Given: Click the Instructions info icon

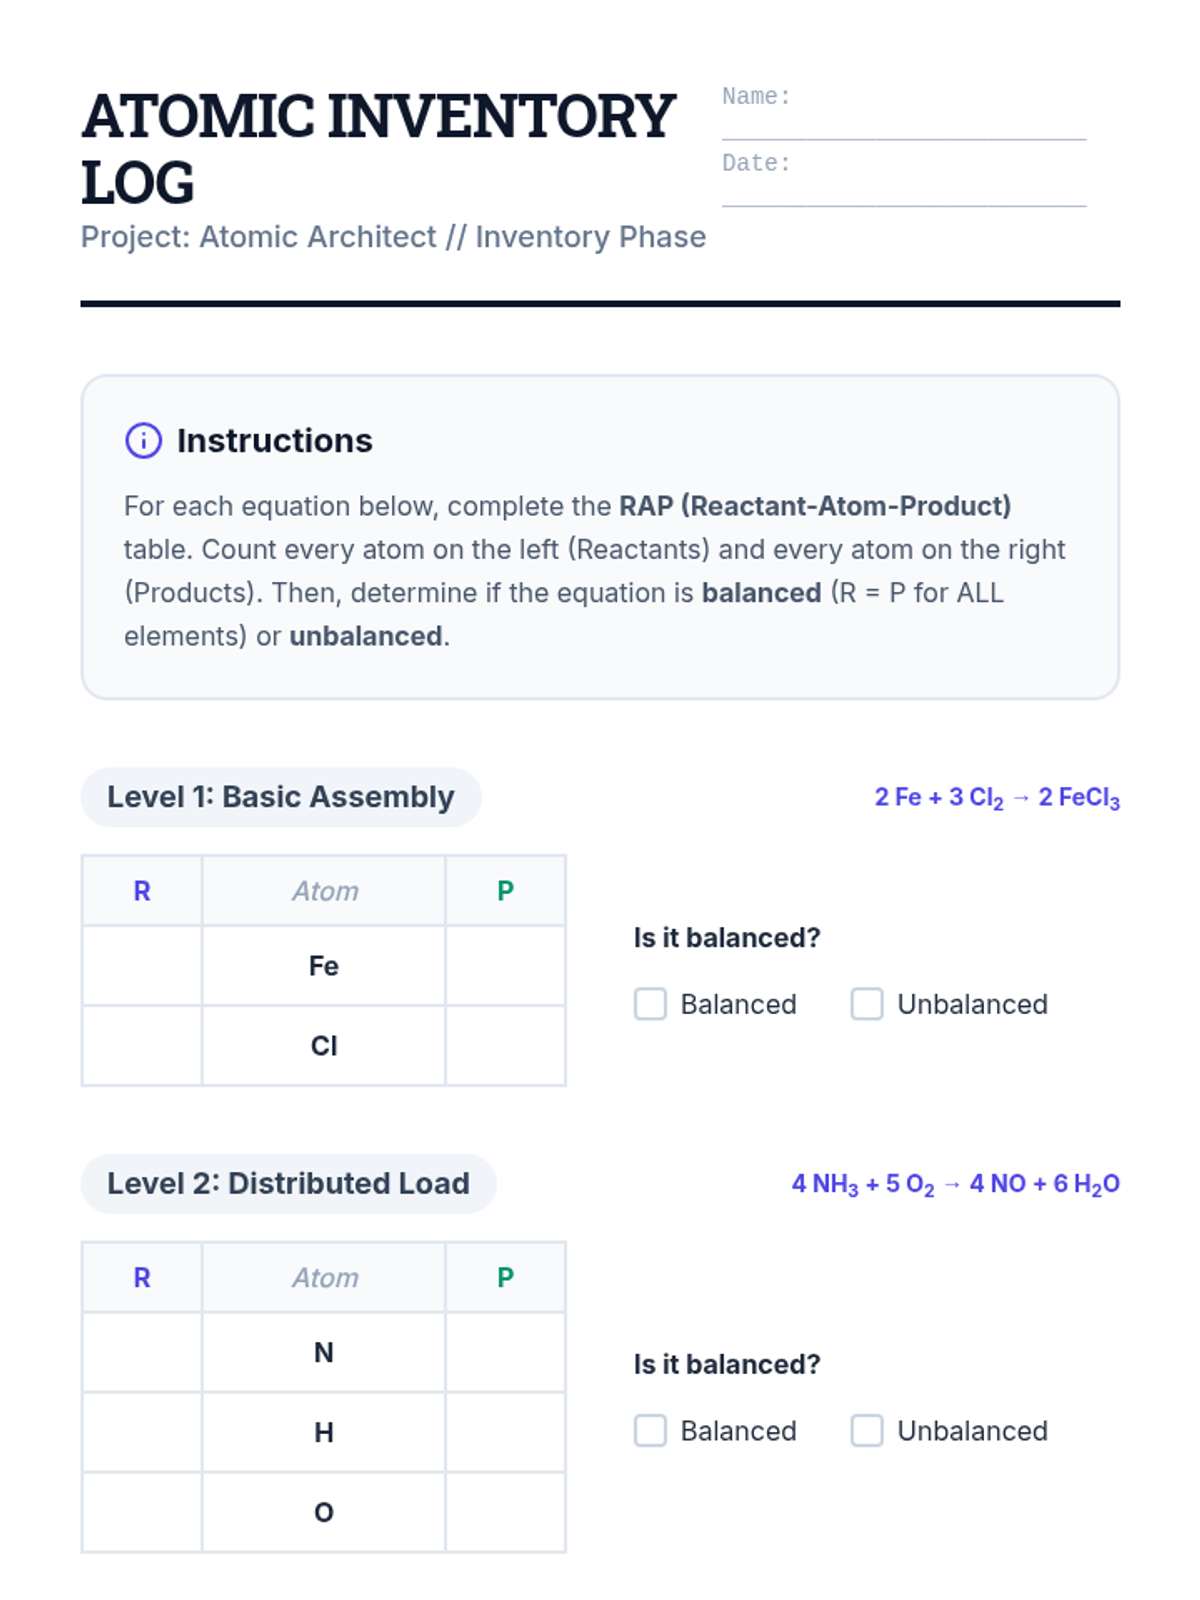Looking at the screenshot, I should [143, 440].
